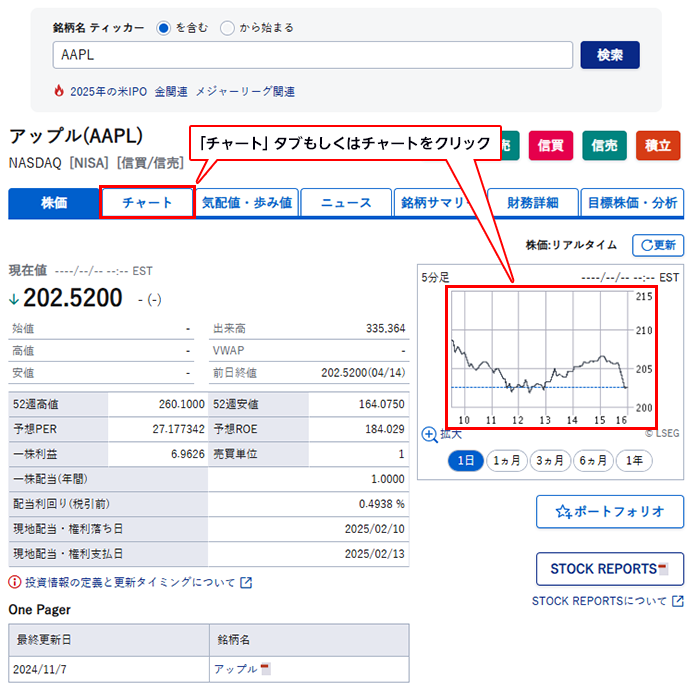Viewport: 690px width, 691px height.
Task: Click the 一株利益 value 6.9626
Action: (x=188, y=454)
